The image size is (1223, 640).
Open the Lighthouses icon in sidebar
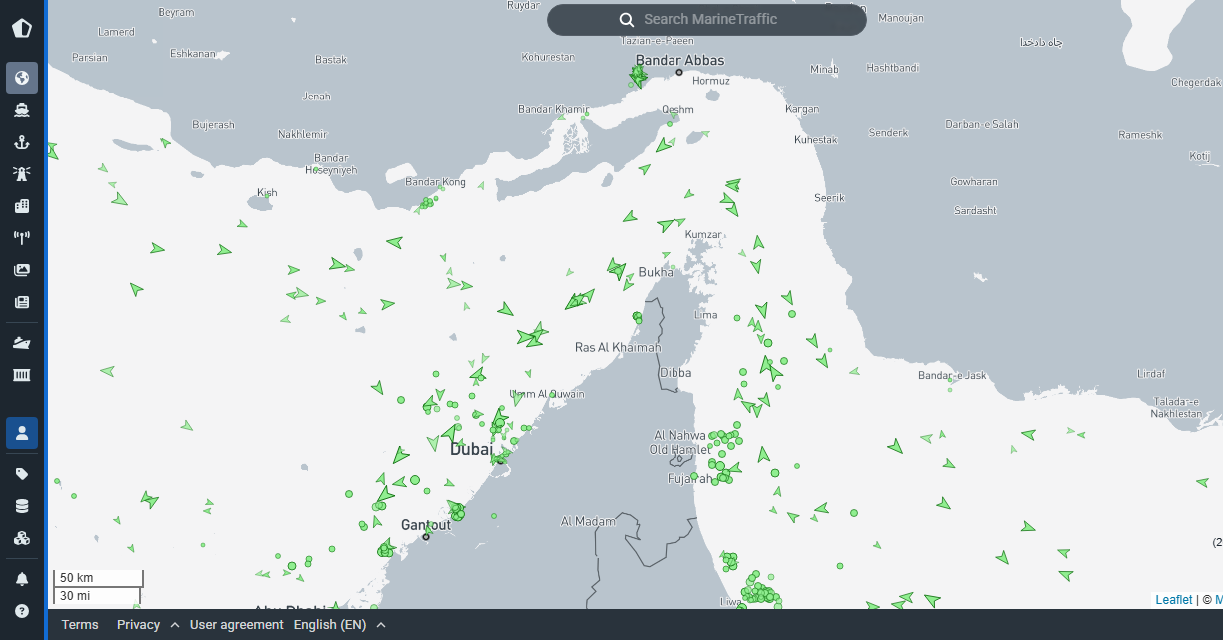[x=22, y=174]
